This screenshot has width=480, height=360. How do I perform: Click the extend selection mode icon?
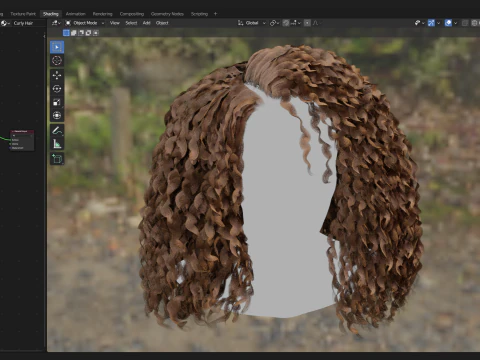point(74,33)
